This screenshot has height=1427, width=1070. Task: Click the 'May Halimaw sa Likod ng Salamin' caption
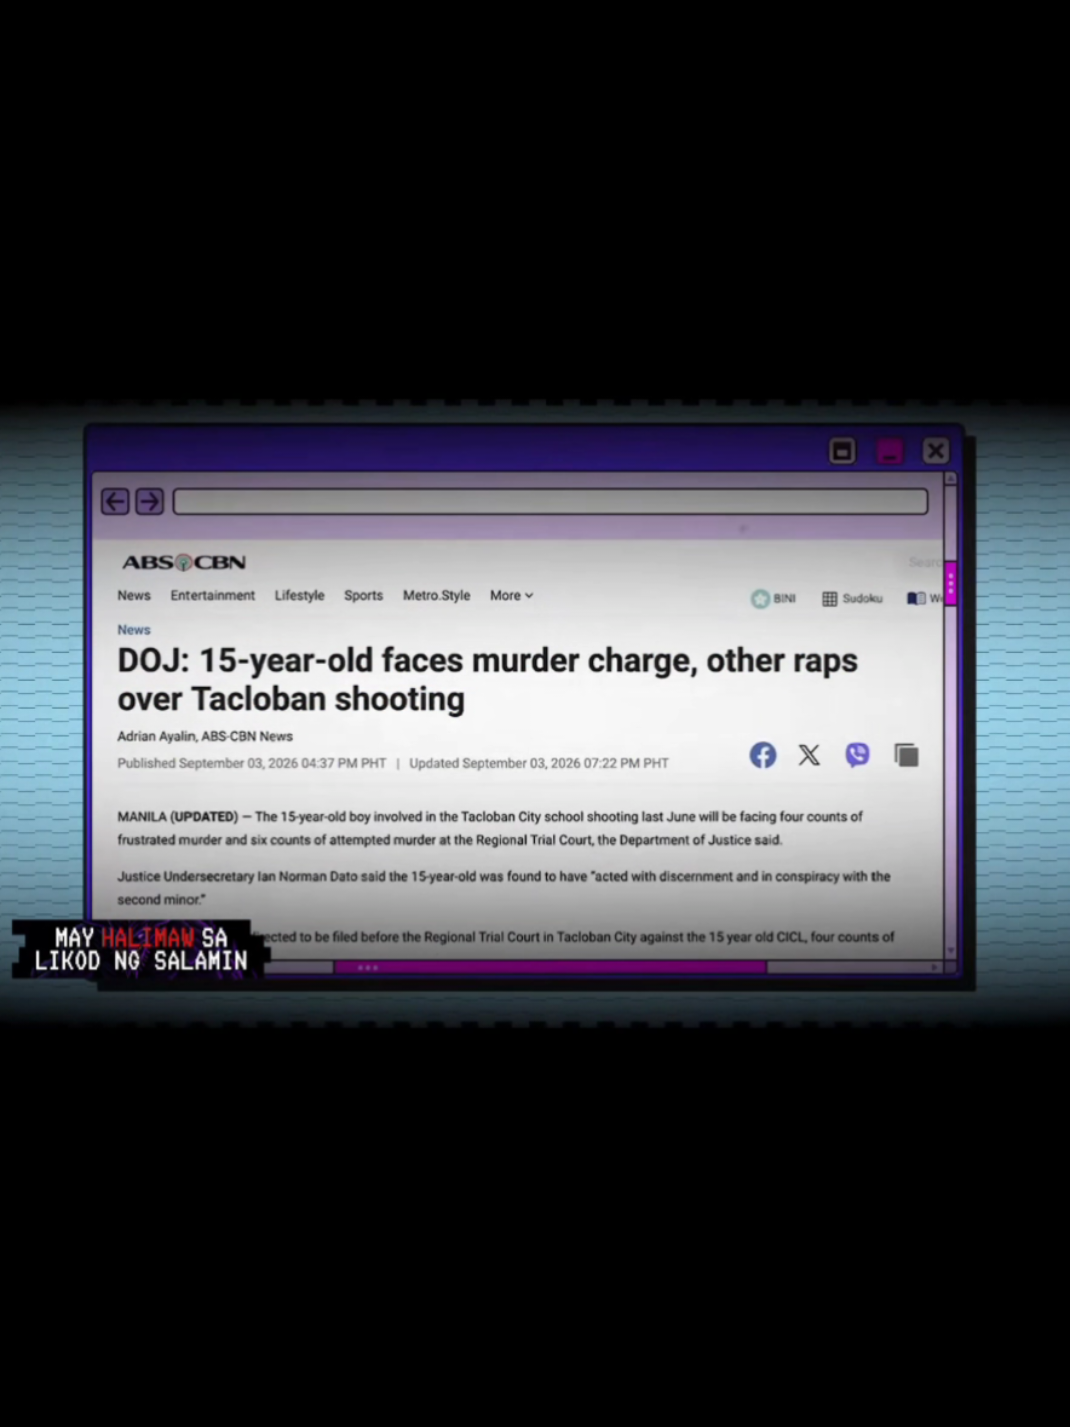click(140, 950)
